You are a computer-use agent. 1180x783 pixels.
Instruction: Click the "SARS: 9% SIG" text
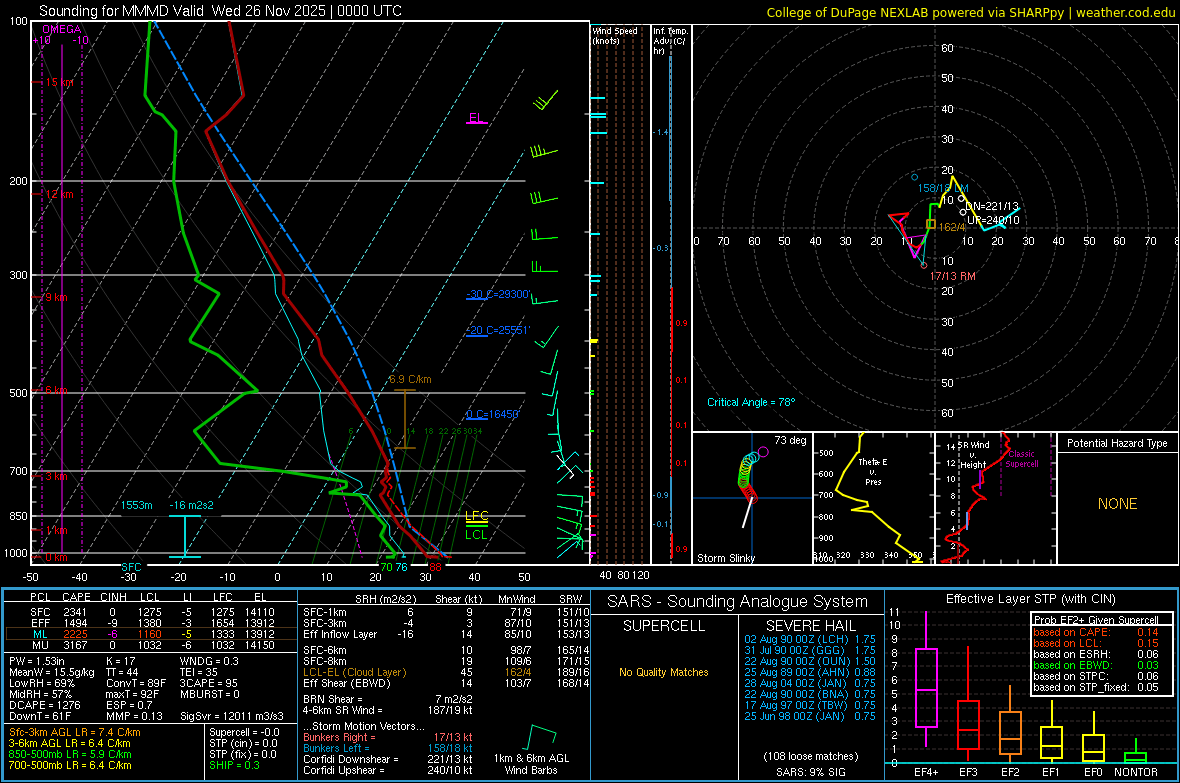pyautogui.click(x=810, y=772)
